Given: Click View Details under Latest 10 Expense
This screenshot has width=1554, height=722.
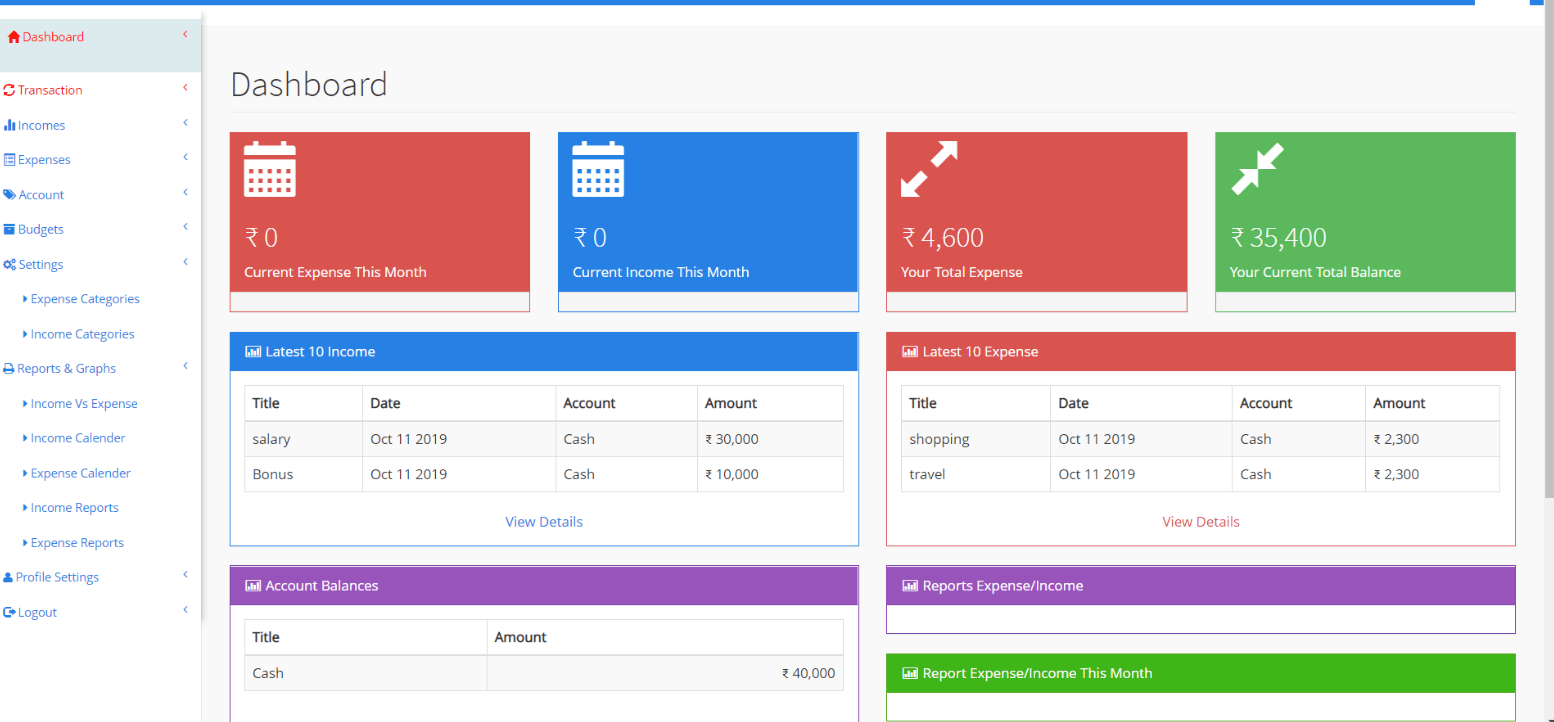Looking at the screenshot, I should pos(1200,521).
